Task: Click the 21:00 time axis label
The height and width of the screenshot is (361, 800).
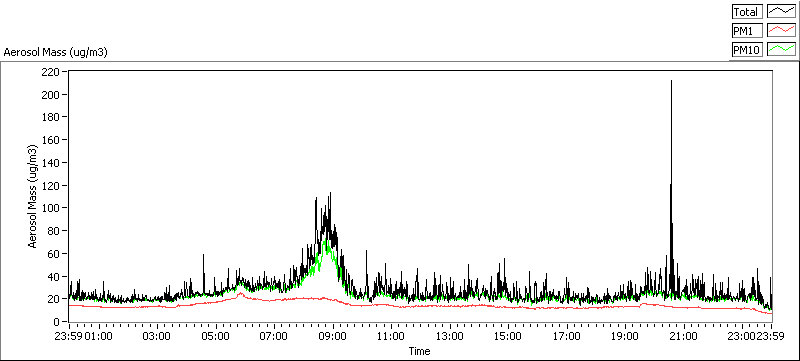Action: pyautogui.click(x=682, y=337)
